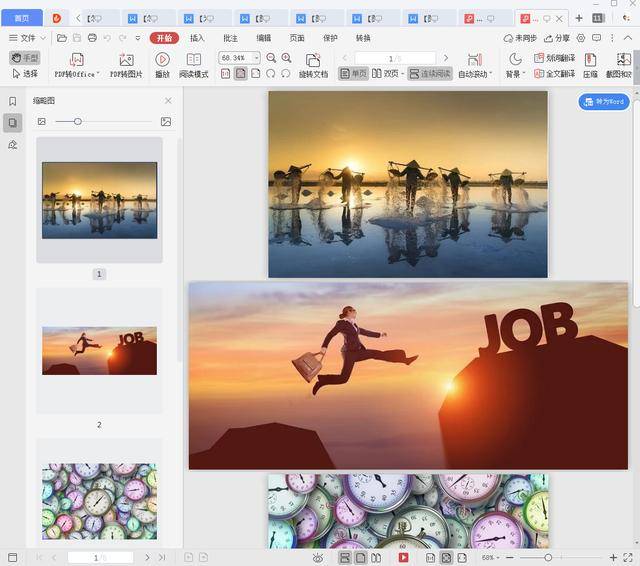This screenshot has height=566, width=640.
Task: Switch to the 开始 ribbon tab
Action: pyautogui.click(x=164, y=38)
